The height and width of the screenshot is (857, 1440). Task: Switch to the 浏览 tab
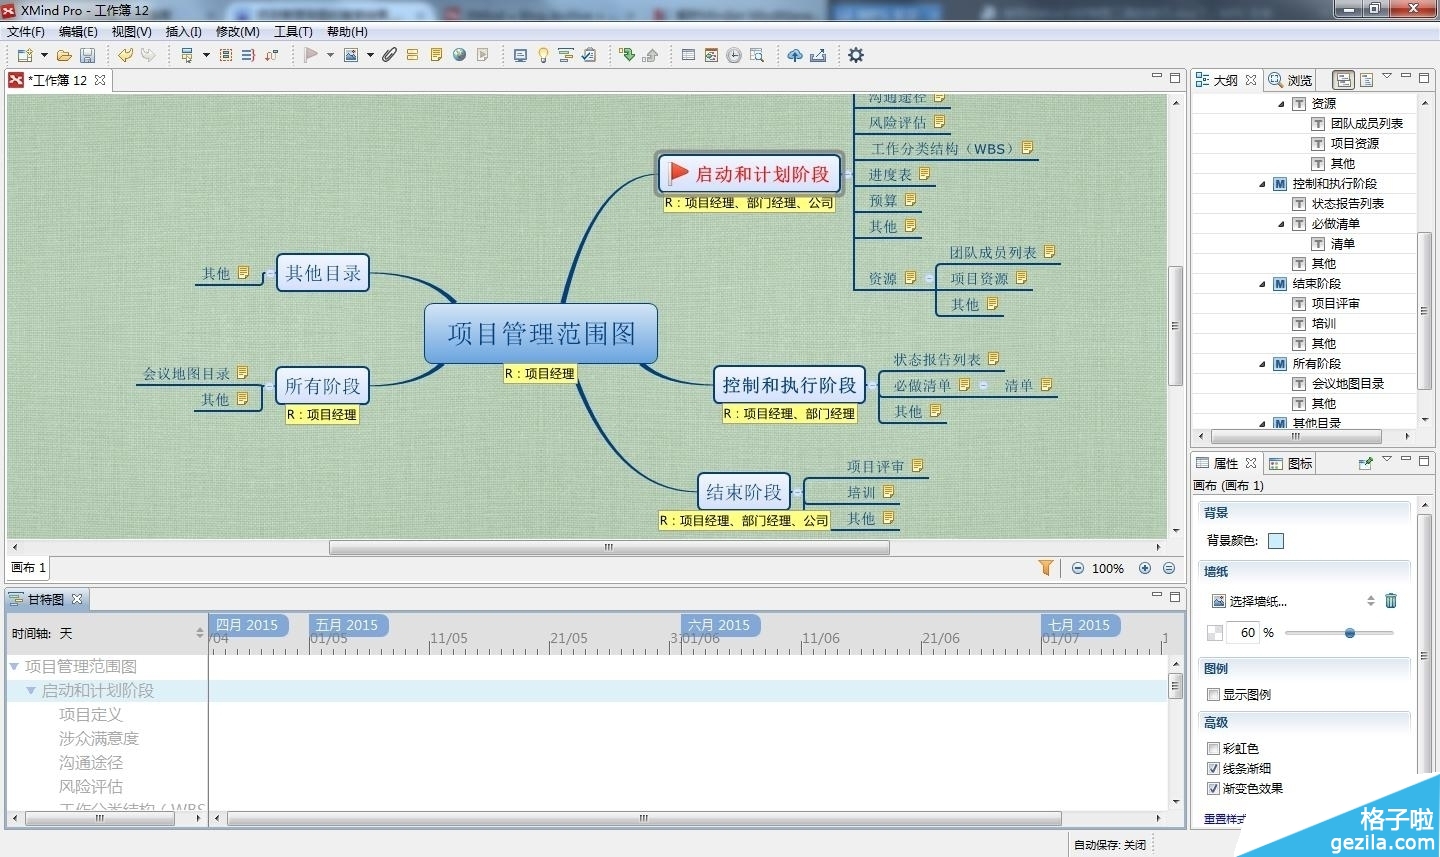click(1291, 80)
